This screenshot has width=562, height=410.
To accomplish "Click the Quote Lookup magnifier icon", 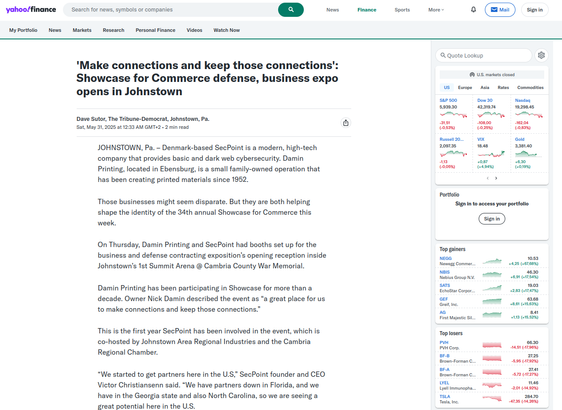I will click(443, 55).
